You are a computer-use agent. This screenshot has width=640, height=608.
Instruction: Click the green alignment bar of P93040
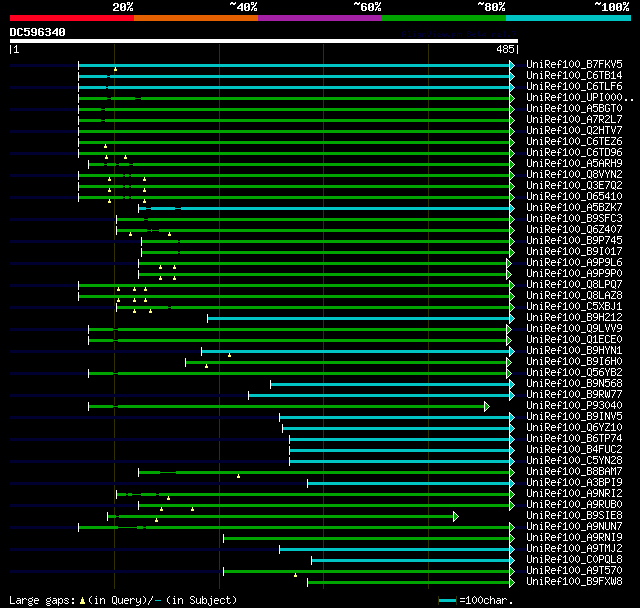pyautogui.click(x=287, y=406)
